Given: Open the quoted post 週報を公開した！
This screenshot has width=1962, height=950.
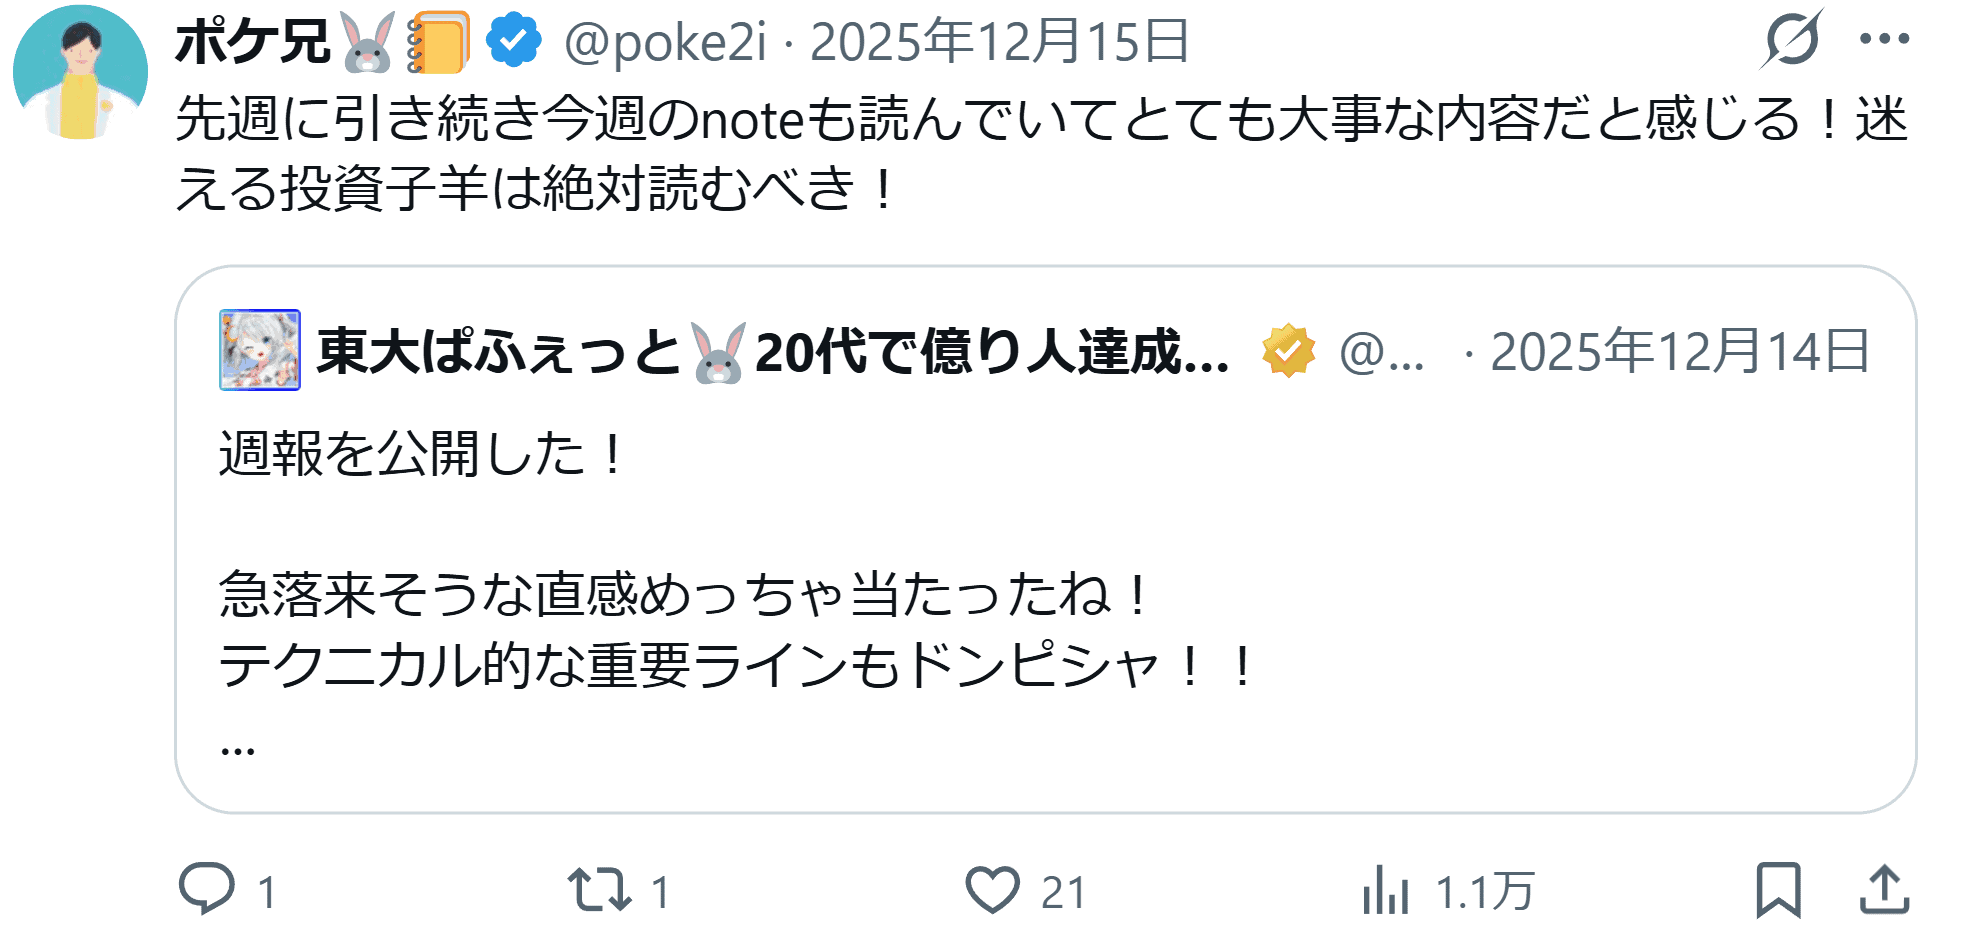Looking at the screenshot, I should tap(421, 454).
